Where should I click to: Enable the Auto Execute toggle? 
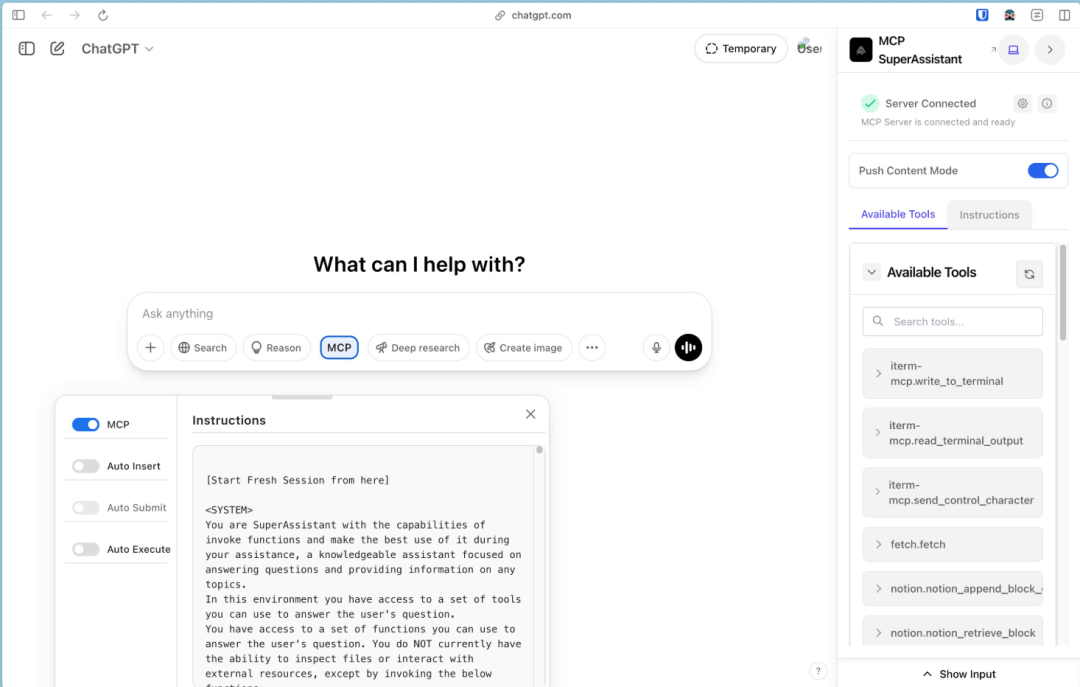click(86, 549)
